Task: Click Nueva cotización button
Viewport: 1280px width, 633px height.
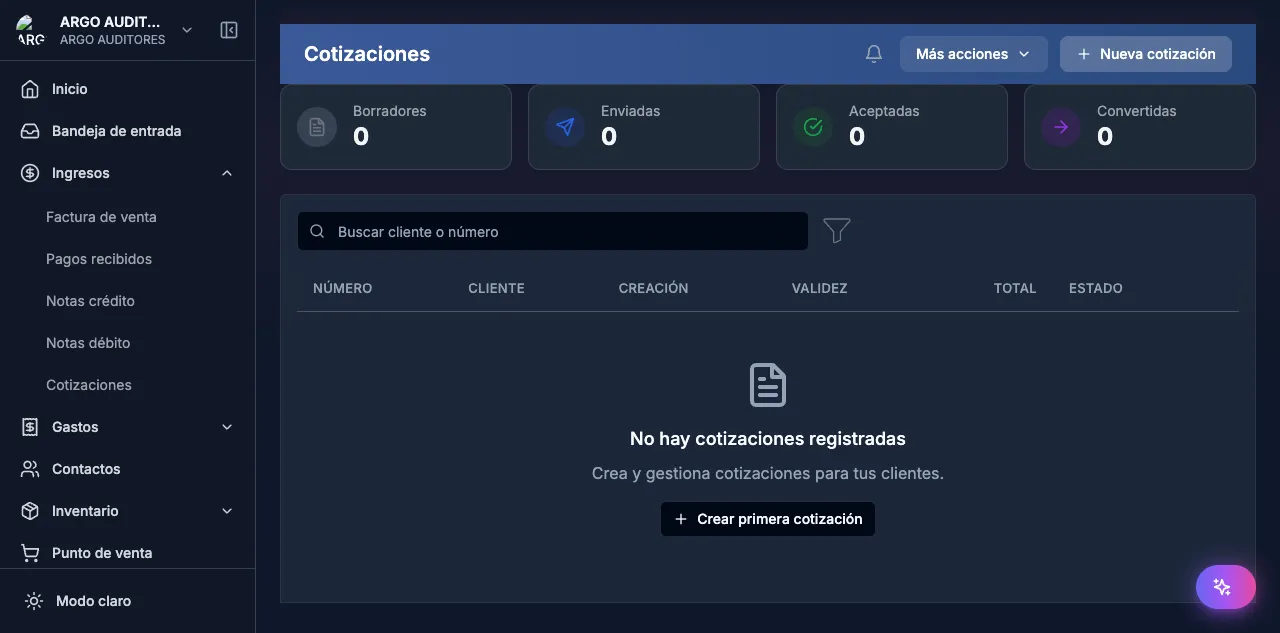Action: (1145, 53)
